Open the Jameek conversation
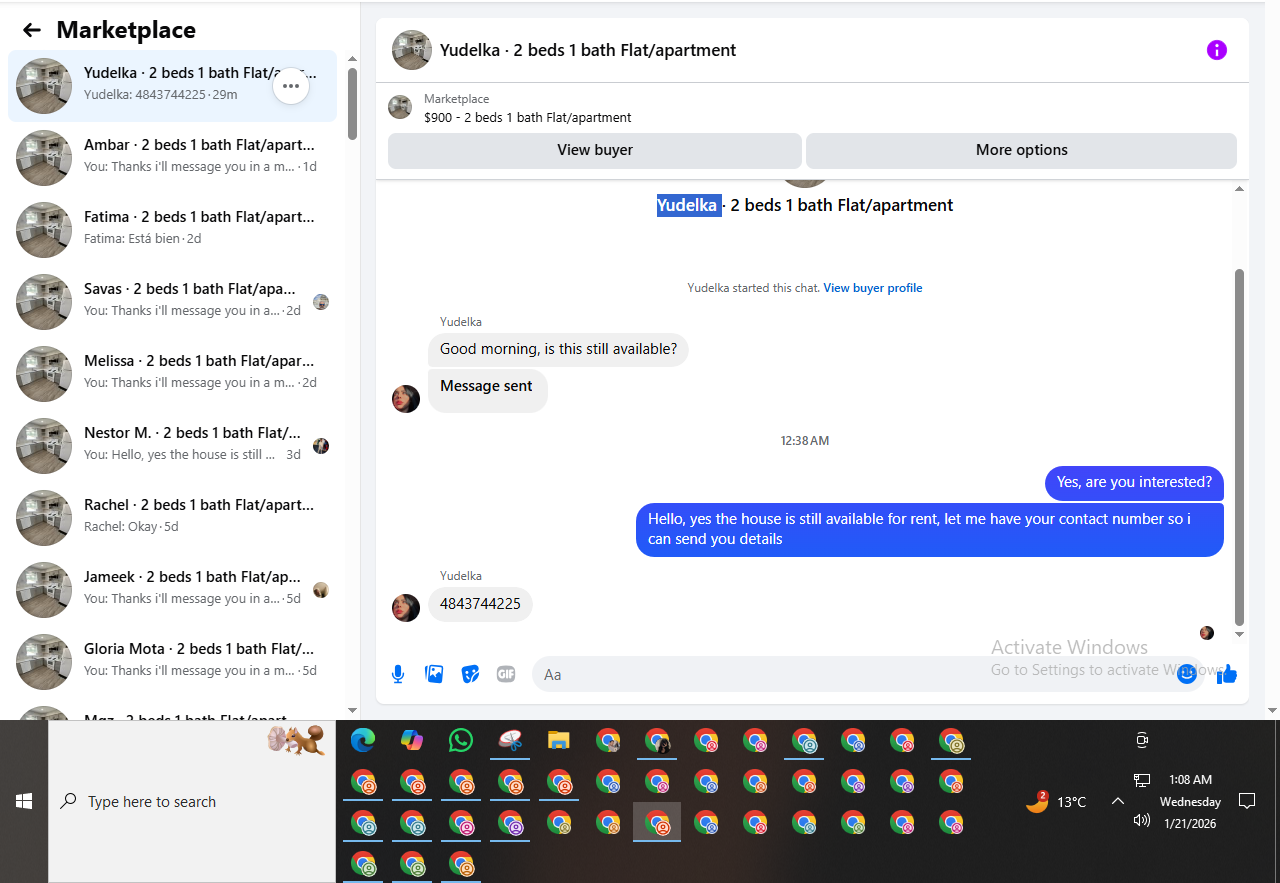This screenshot has width=1280, height=883. click(172, 590)
